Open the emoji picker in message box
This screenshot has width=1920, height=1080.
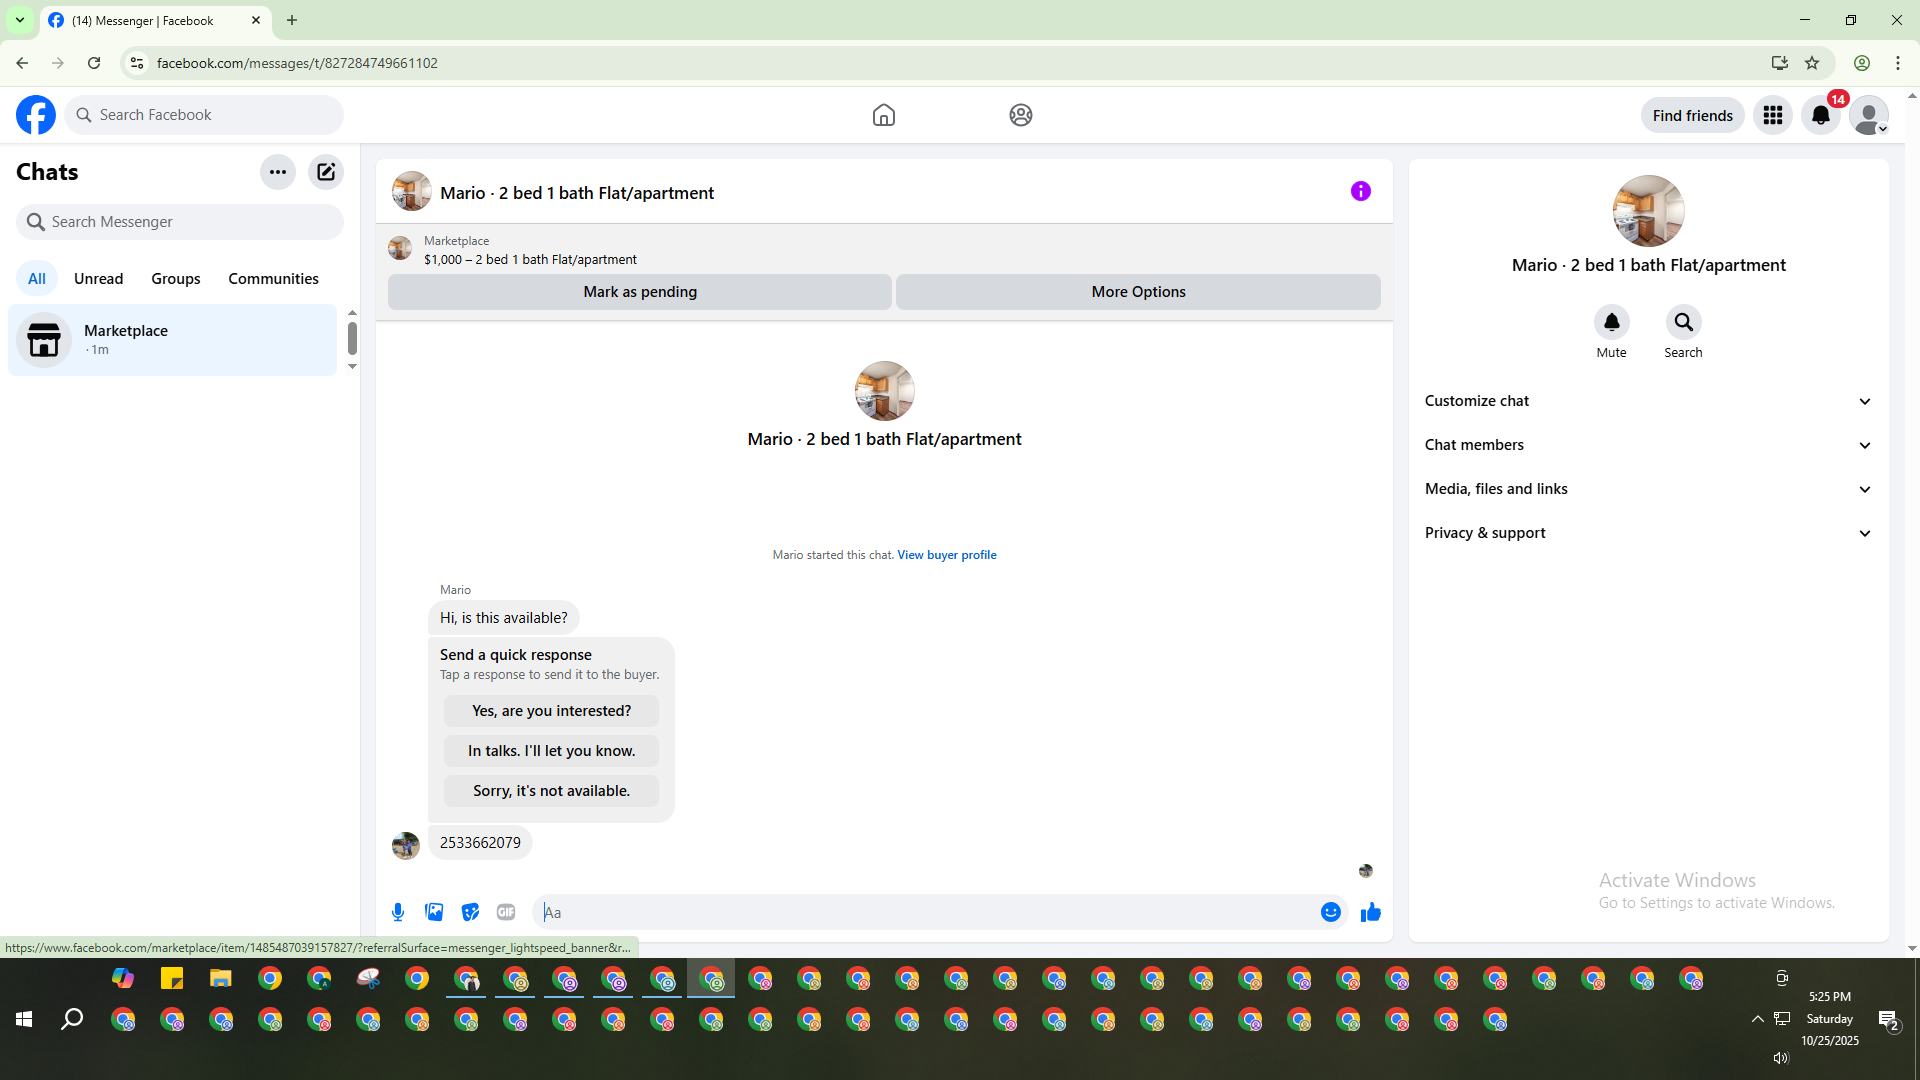point(1330,912)
